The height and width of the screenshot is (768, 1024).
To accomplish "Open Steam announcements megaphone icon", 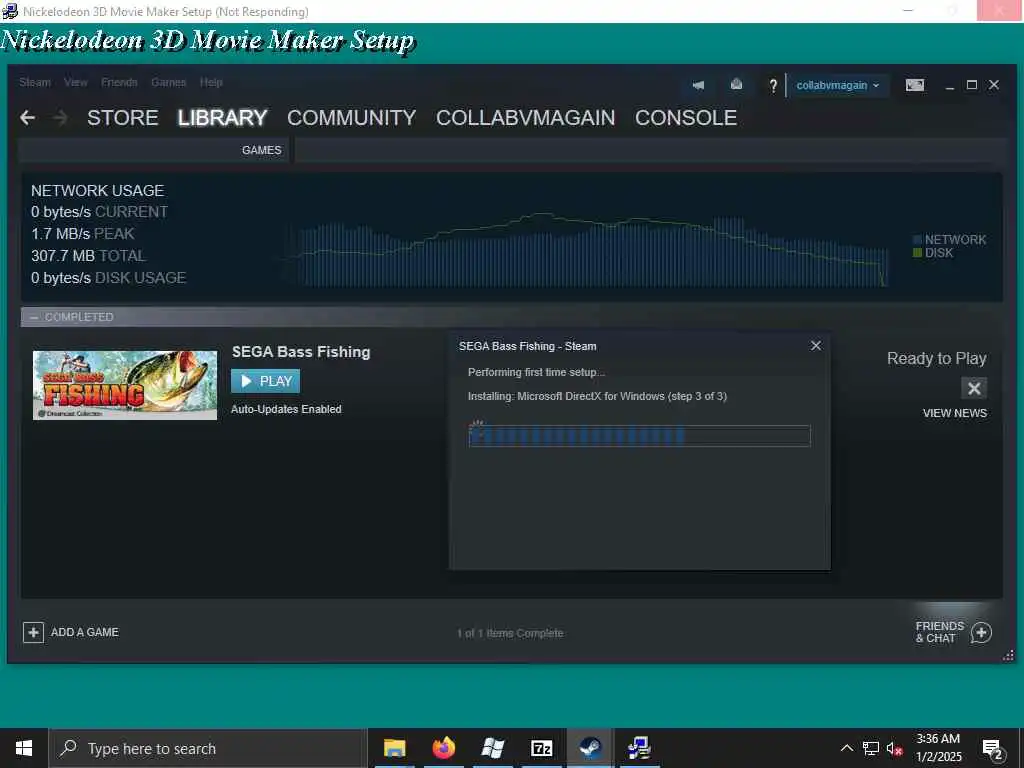I will tap(698, 85).
